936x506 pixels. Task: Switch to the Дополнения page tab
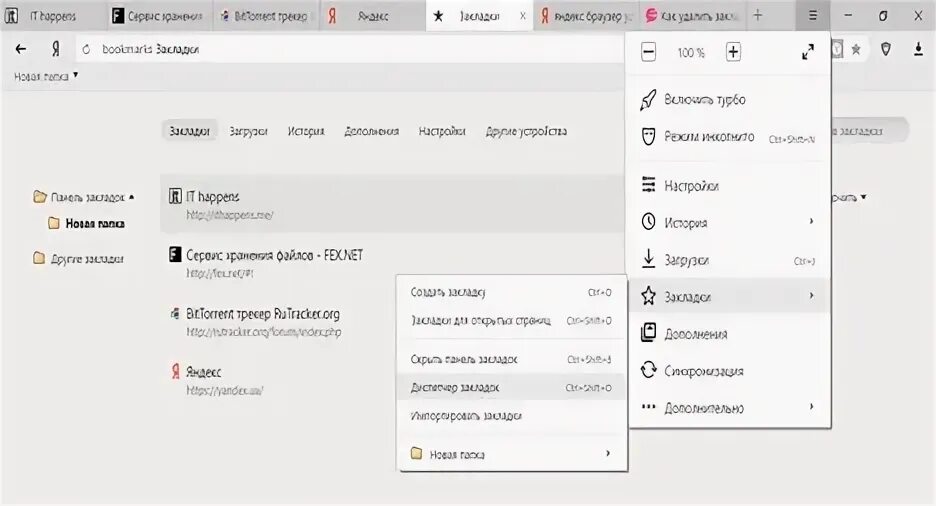tap(371, 131)
